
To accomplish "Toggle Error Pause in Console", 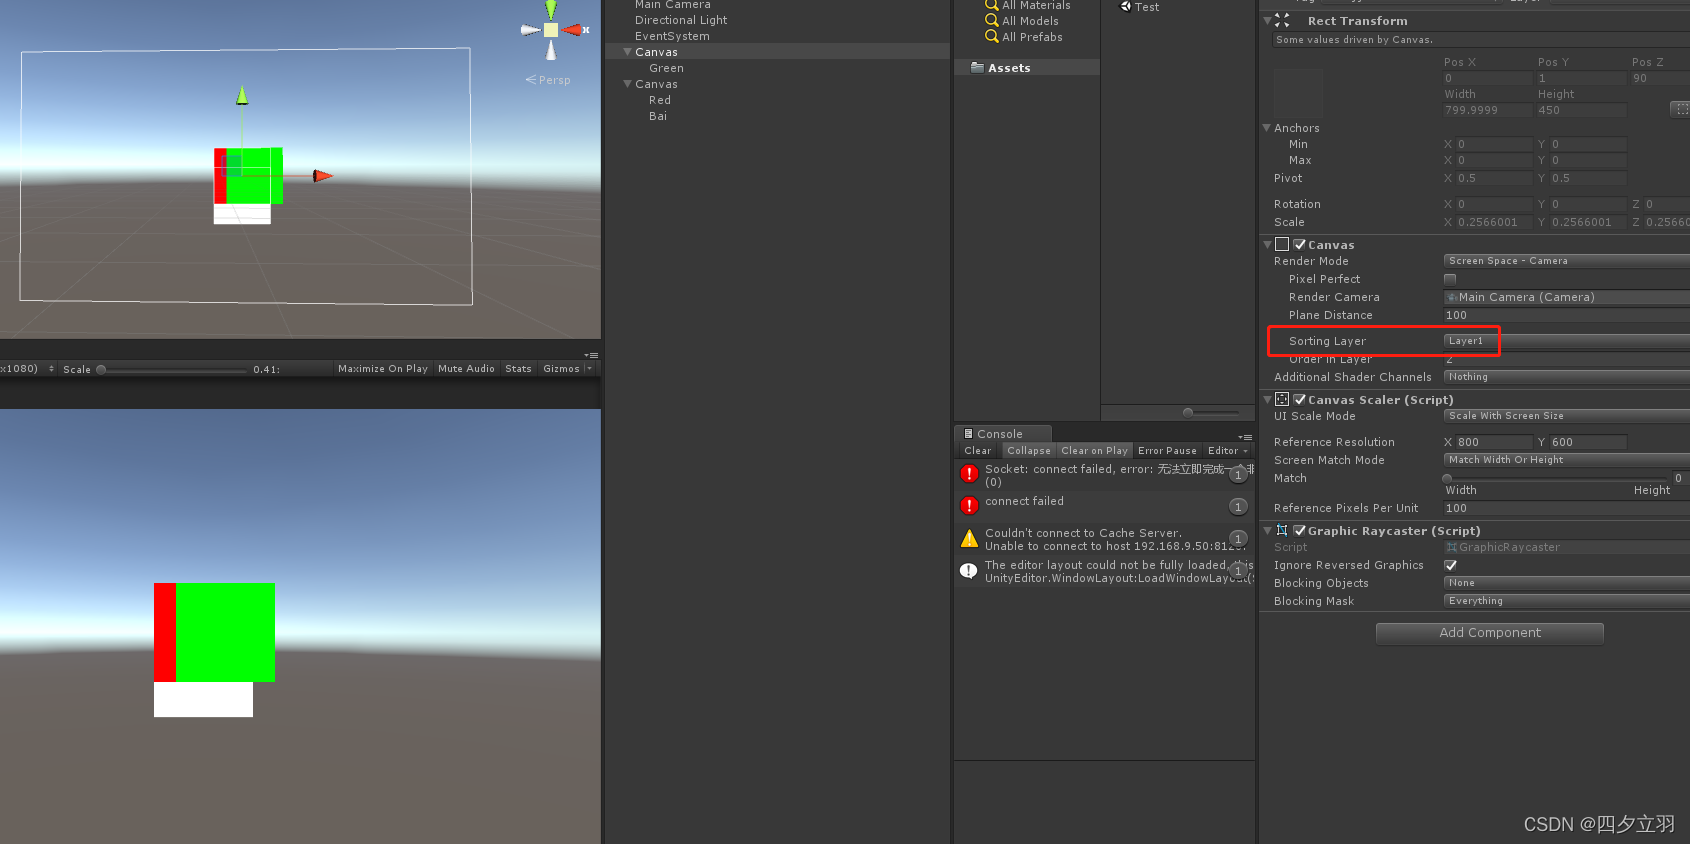I will [x=1167, y=451].
